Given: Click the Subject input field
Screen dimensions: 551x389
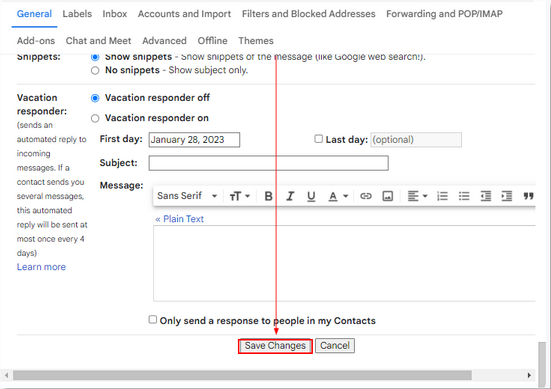Looking at the screenshot, I should point(268,163).
